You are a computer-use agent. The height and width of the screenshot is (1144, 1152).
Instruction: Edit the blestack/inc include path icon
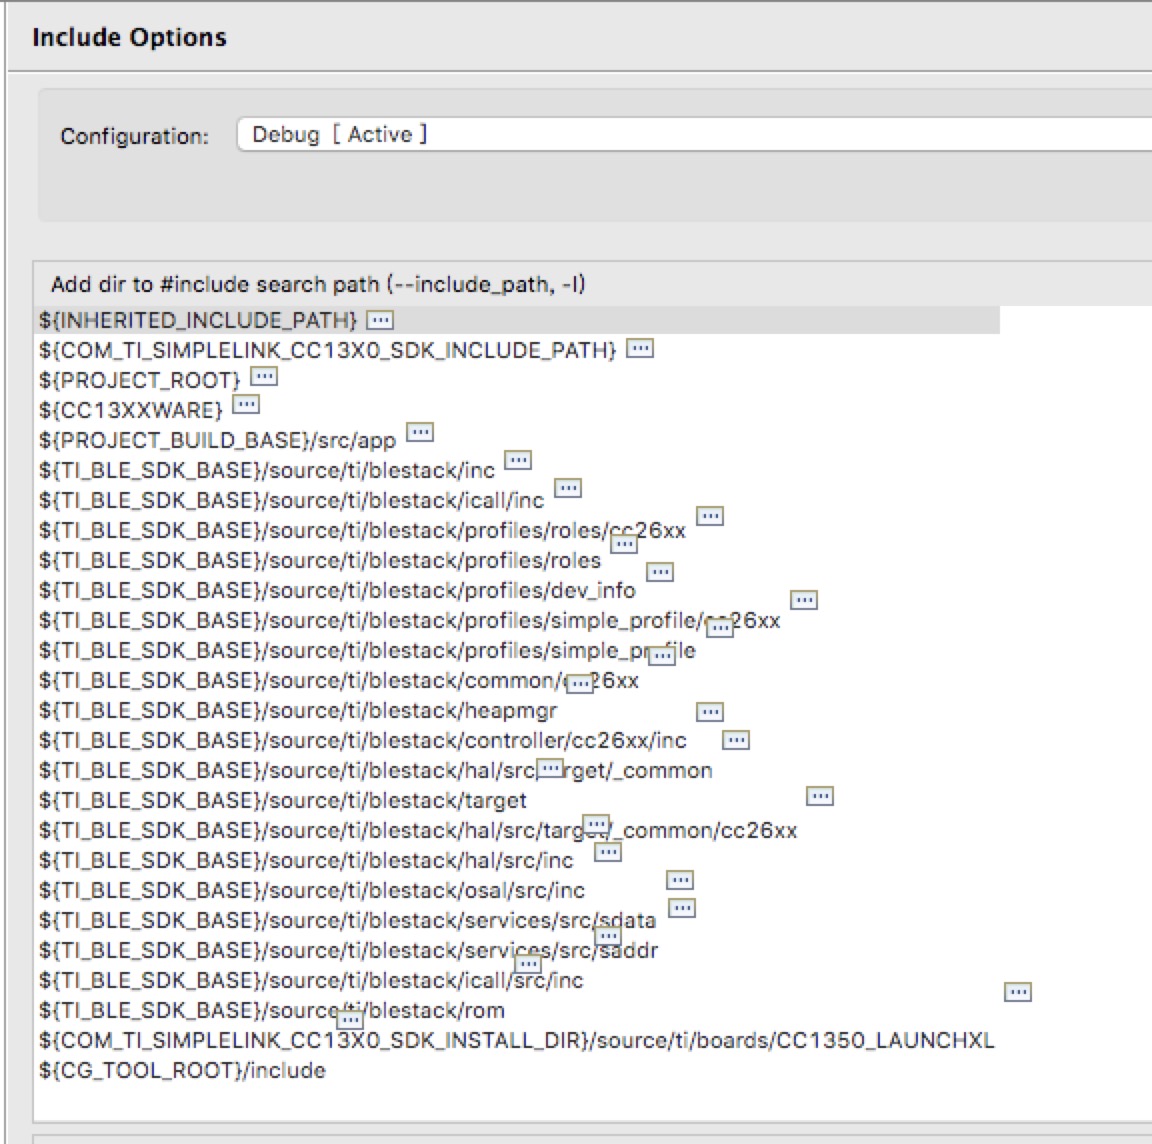[x=518, y=461]
